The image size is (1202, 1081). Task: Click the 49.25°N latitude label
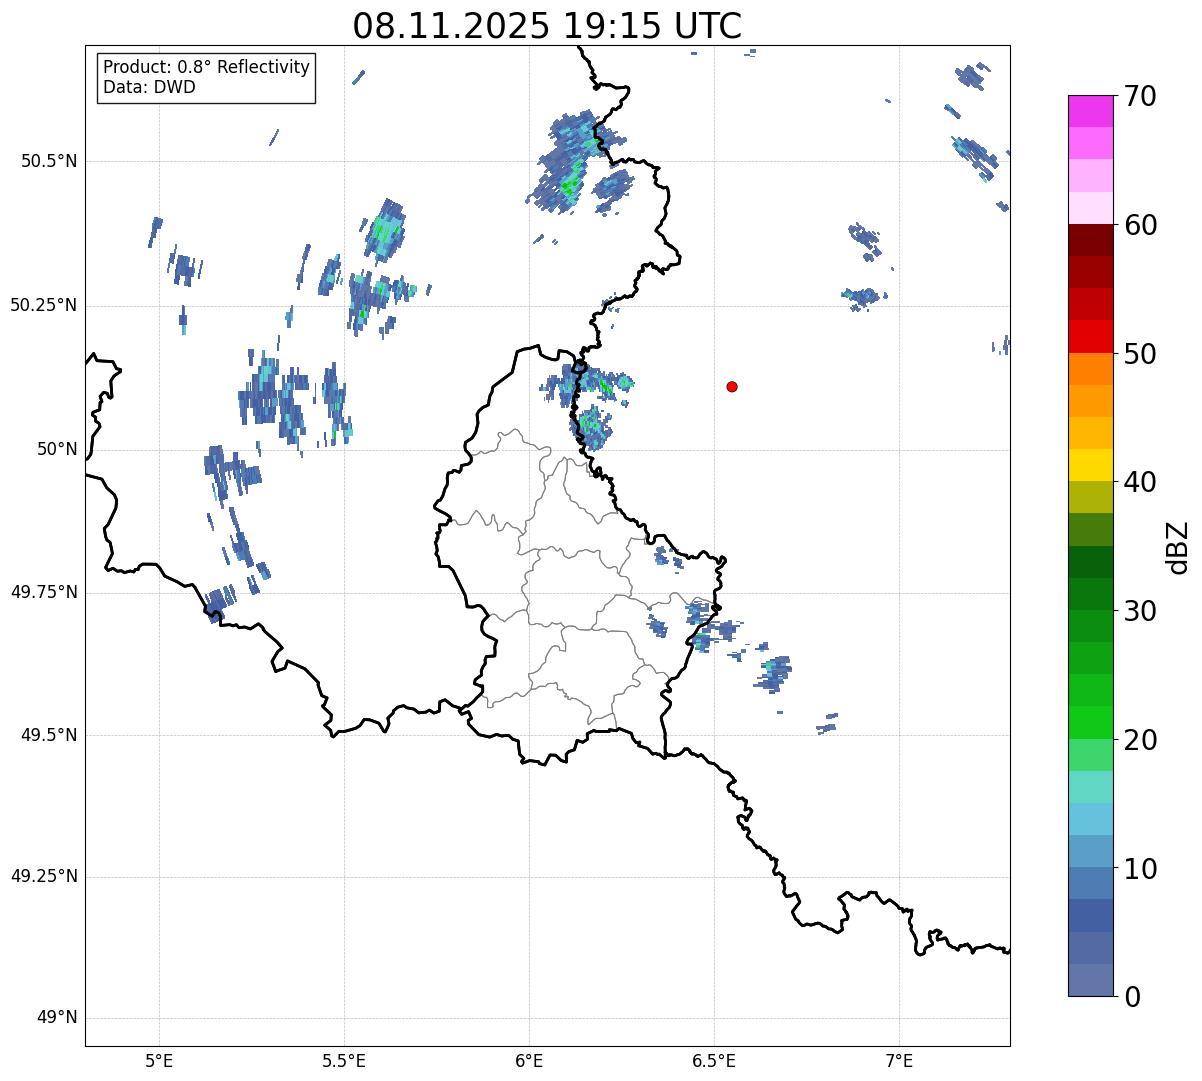pos(44,876)
